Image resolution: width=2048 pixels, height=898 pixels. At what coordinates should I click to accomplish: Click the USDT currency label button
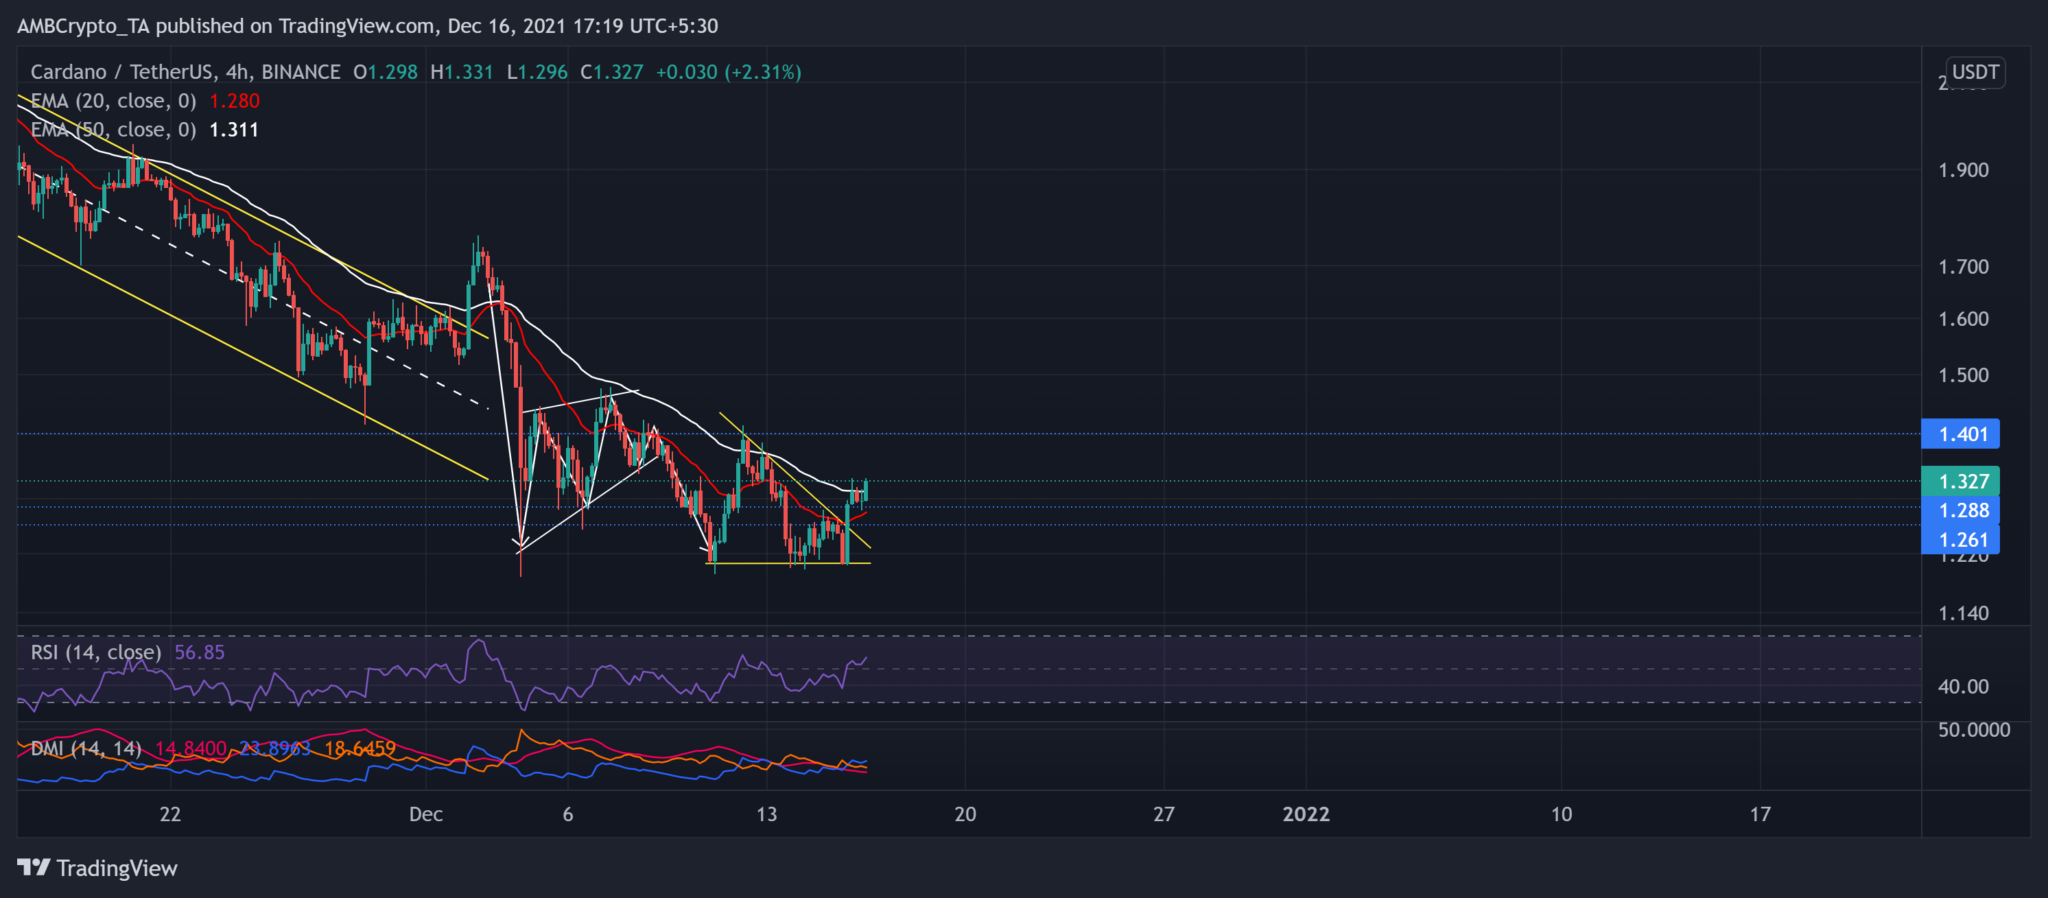[1975, 72]
